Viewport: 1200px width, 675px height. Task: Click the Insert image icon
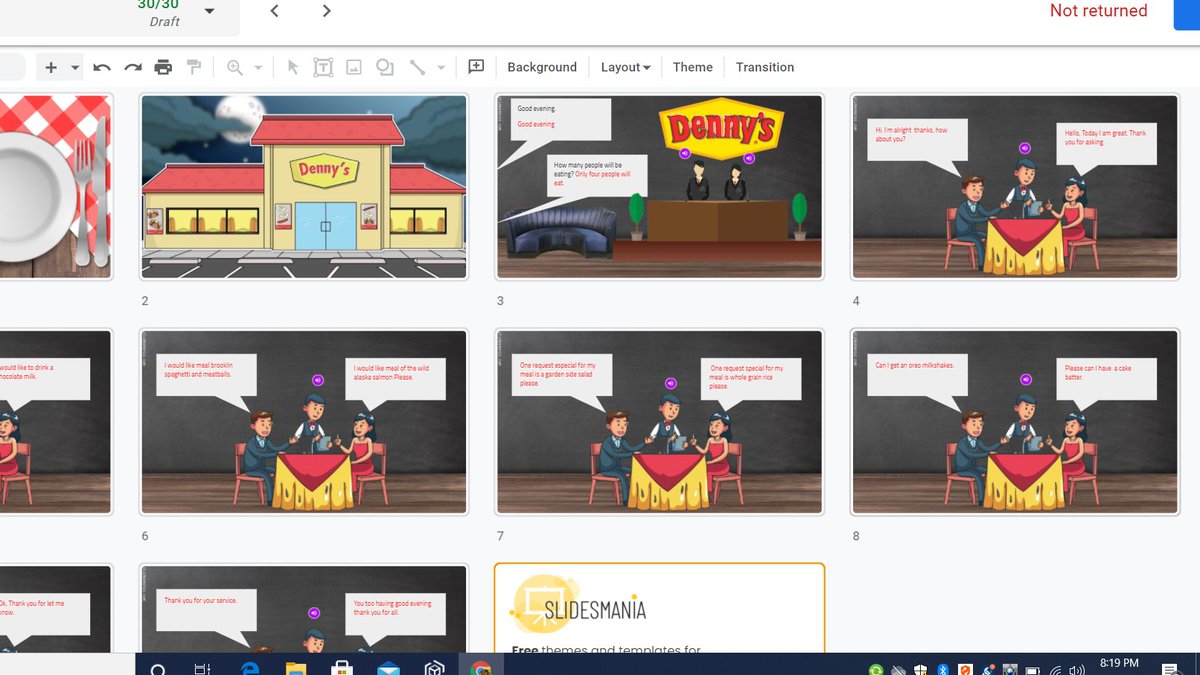point(352,67)
